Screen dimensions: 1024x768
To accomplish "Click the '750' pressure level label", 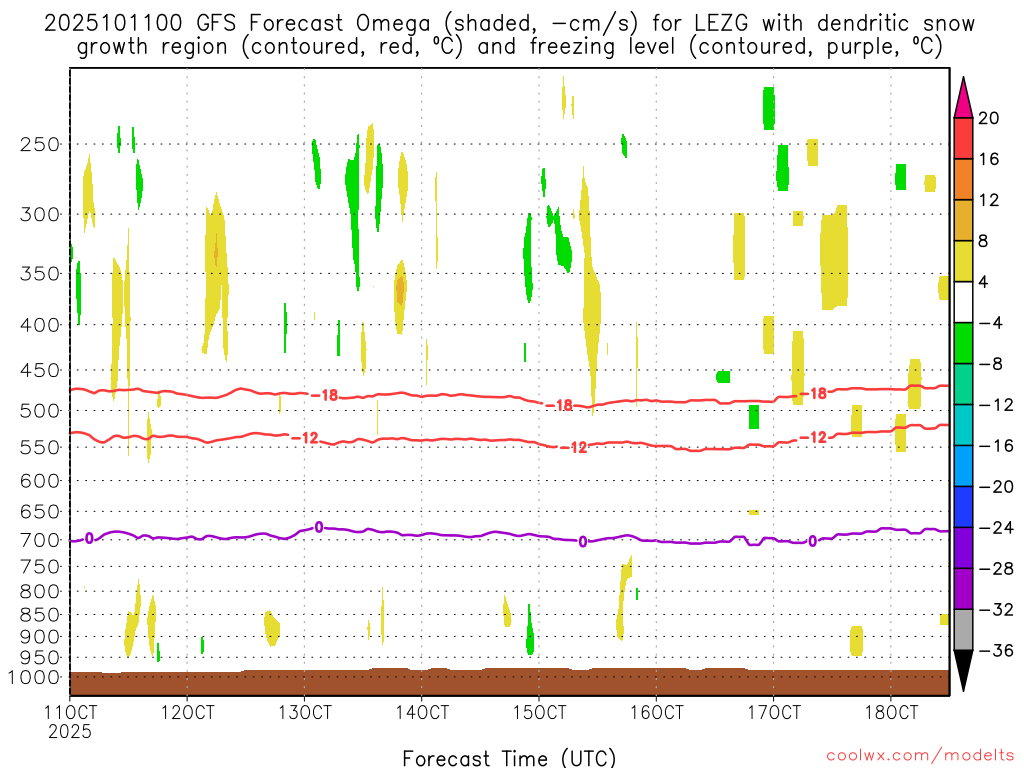I will pyautogui.click(x=40, y=567).
